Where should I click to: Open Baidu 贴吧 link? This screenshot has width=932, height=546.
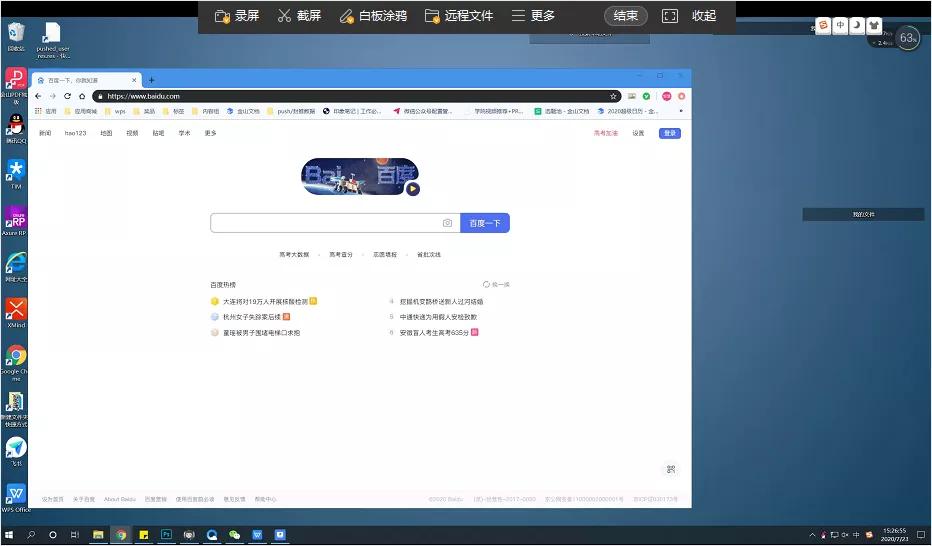pos(158,133)
